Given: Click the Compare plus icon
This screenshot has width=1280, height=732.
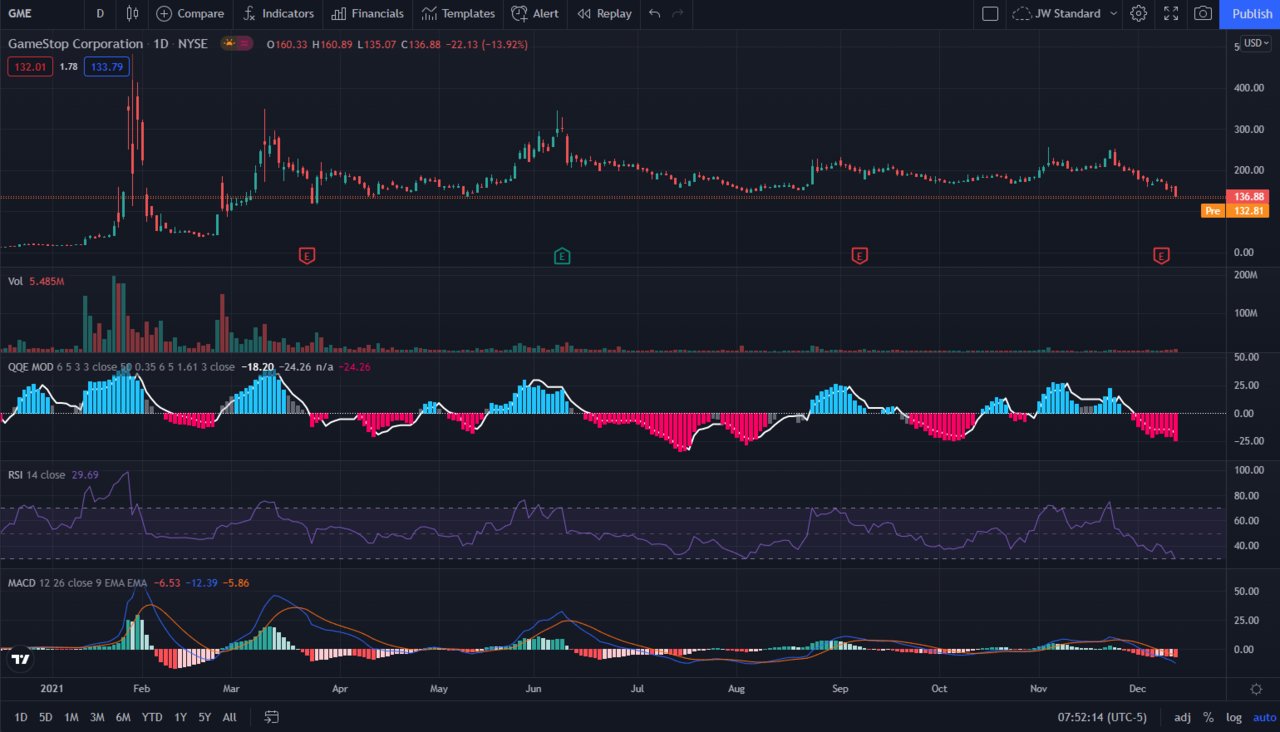Looking at the screenshot, I should point(164,14).
